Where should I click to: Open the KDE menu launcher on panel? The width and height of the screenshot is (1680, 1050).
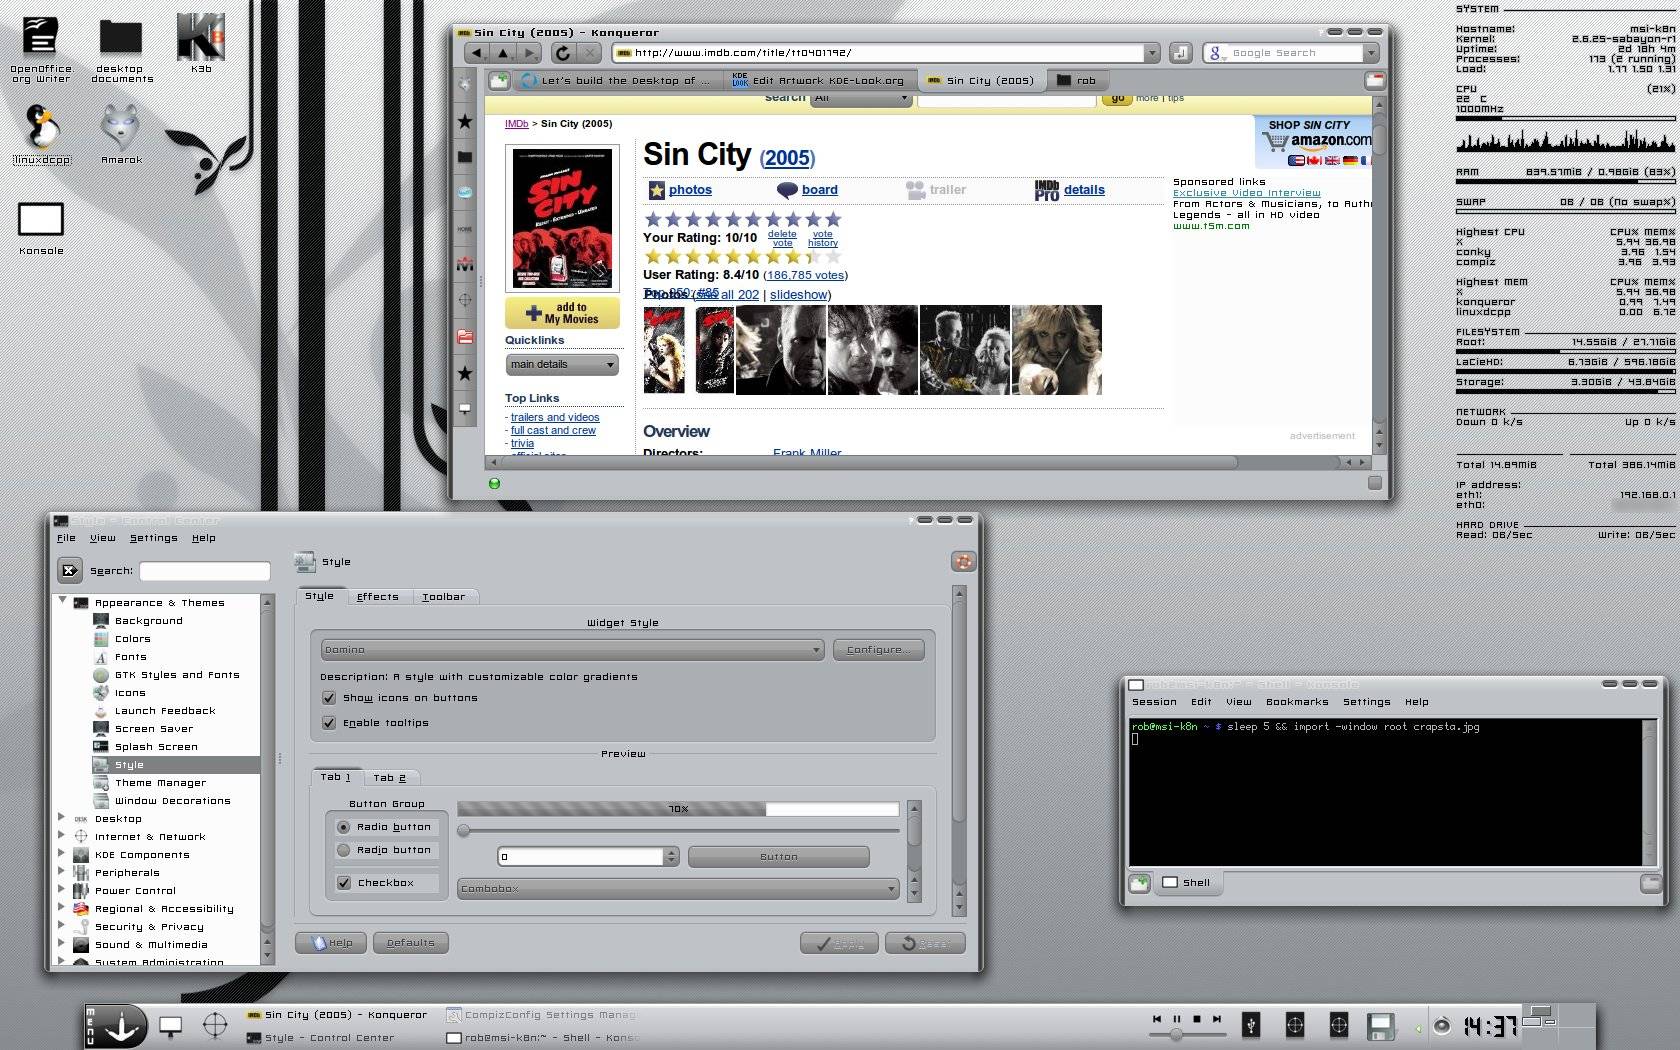[117, 1027]
